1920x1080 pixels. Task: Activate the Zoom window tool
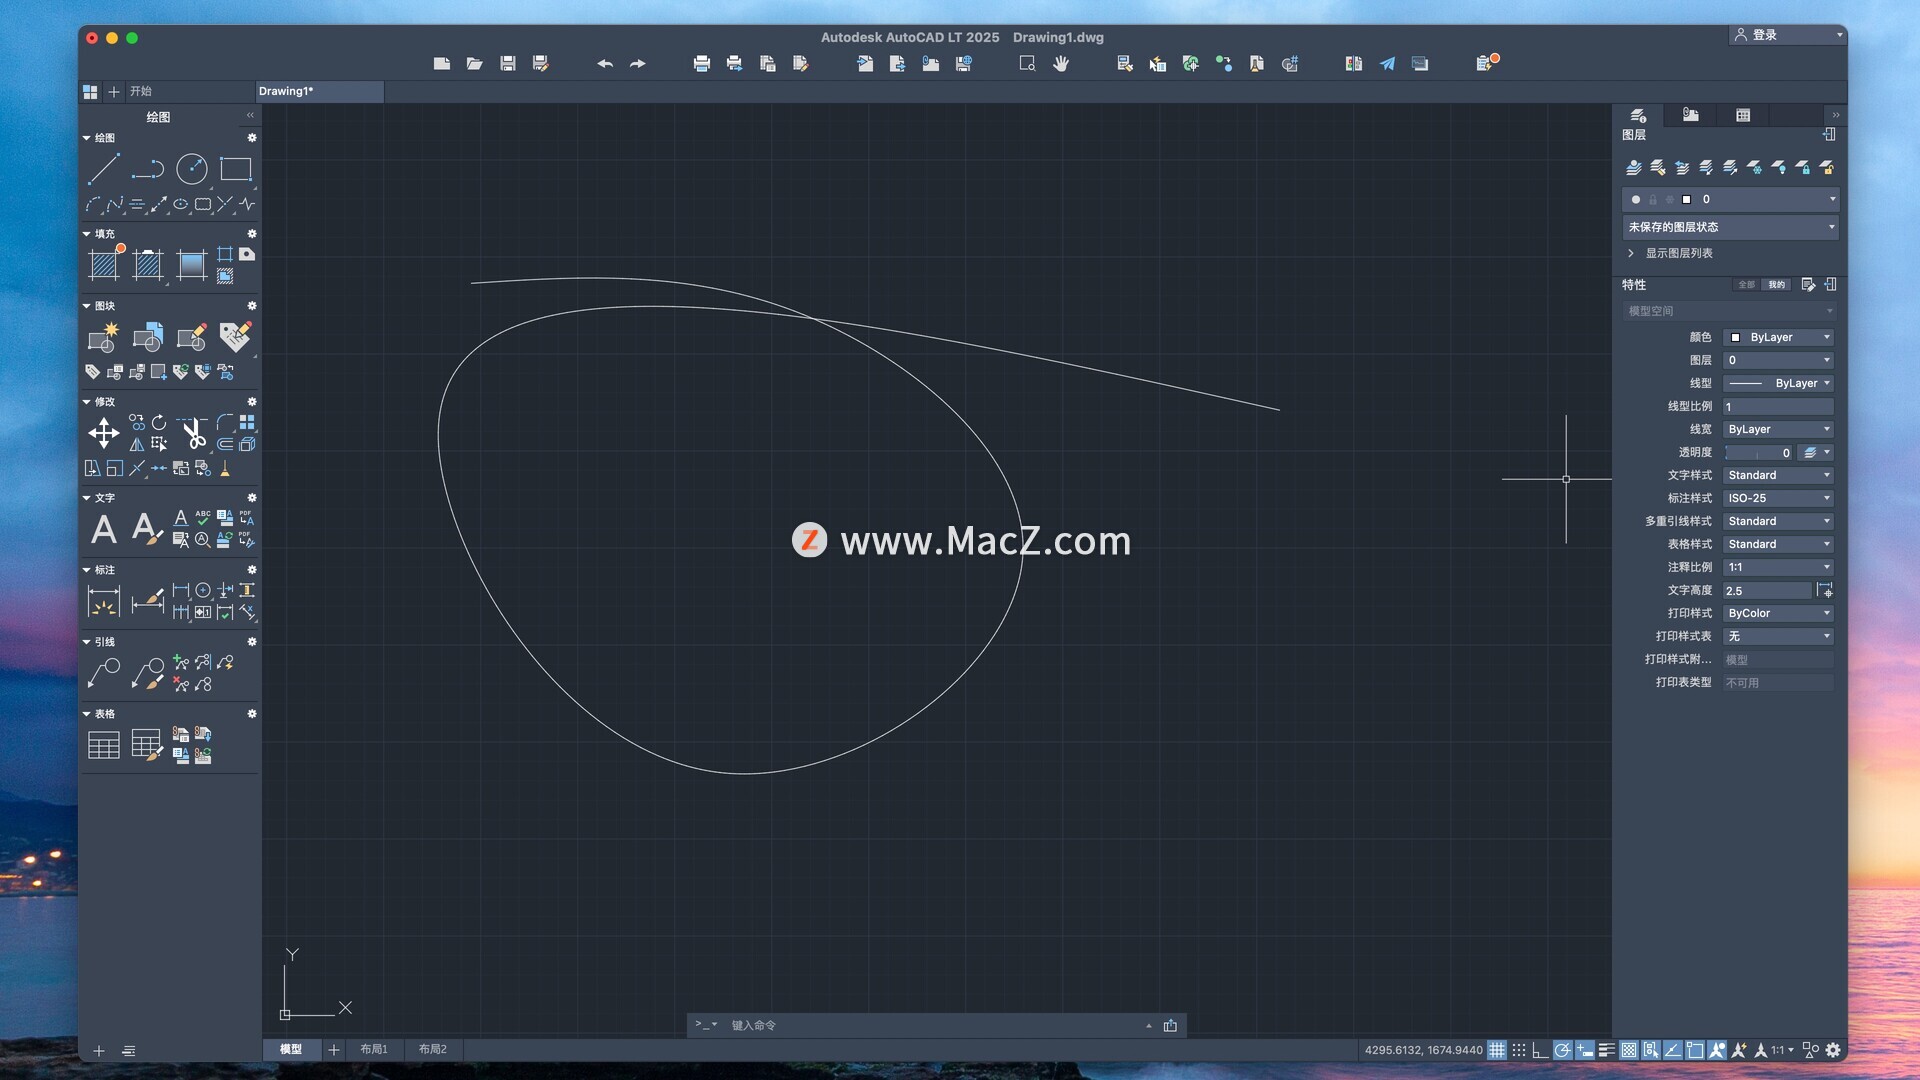[1027, 63]
